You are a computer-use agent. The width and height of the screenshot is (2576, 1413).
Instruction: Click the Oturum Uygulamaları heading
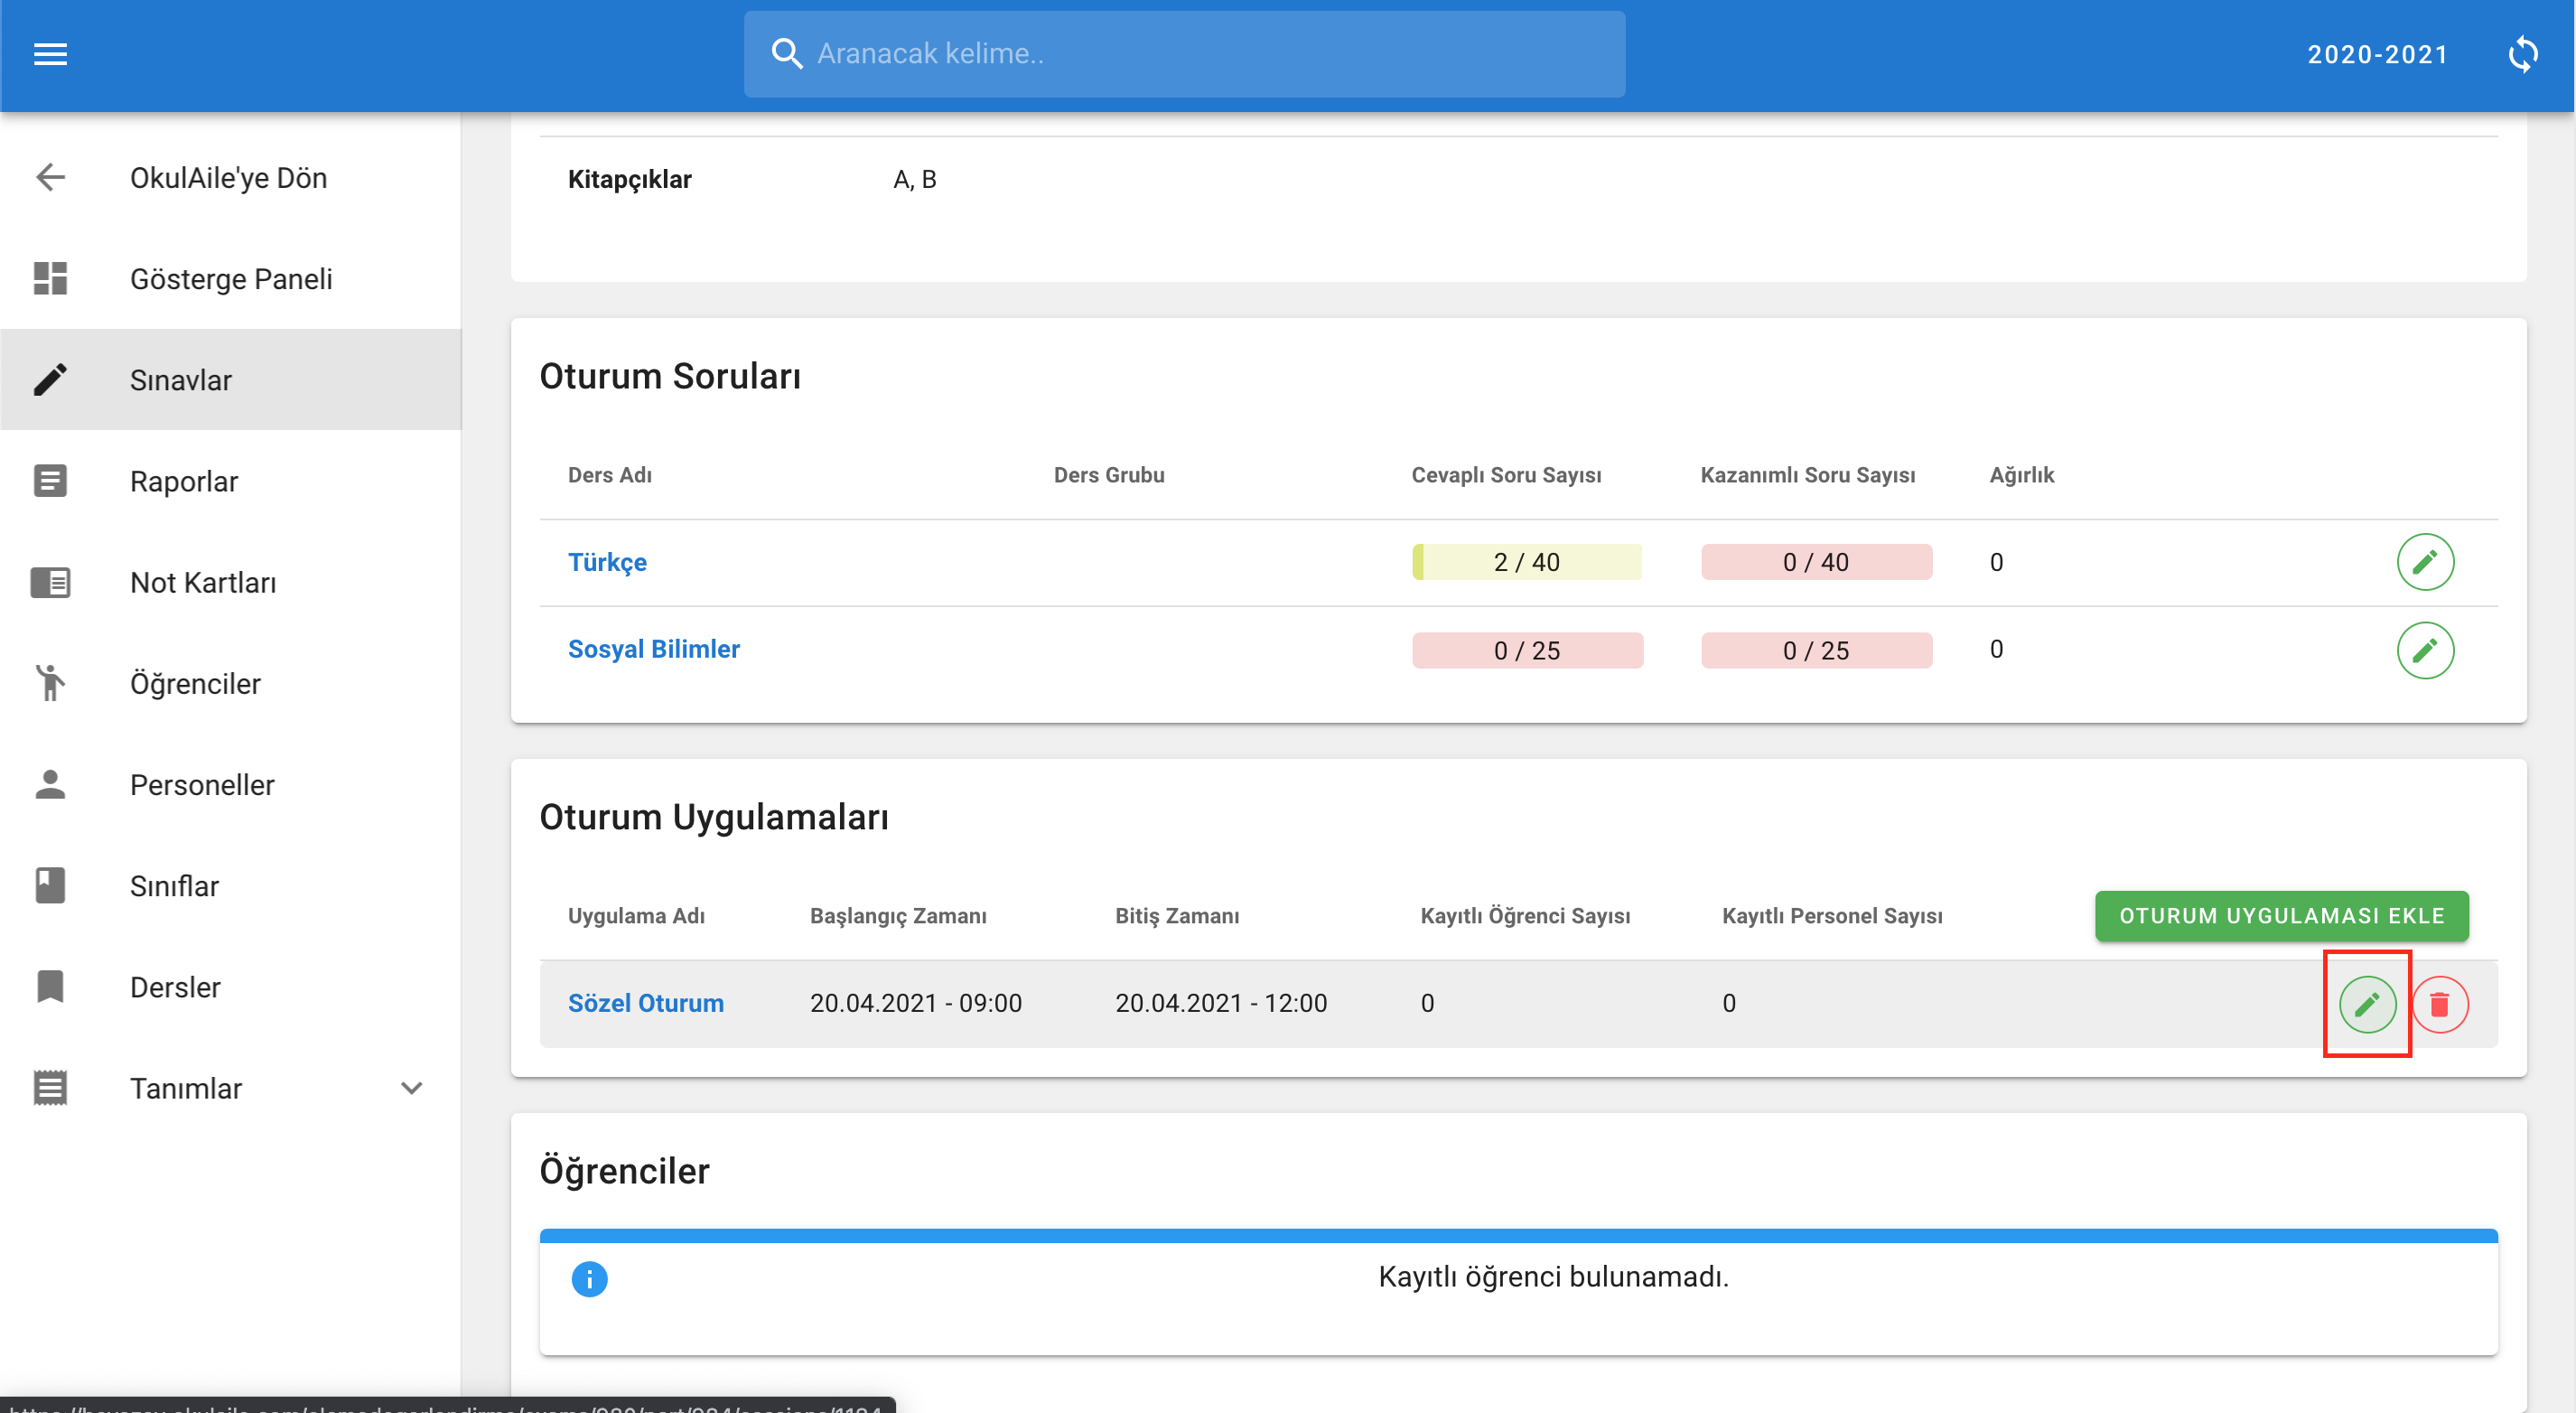pos(713,817)
